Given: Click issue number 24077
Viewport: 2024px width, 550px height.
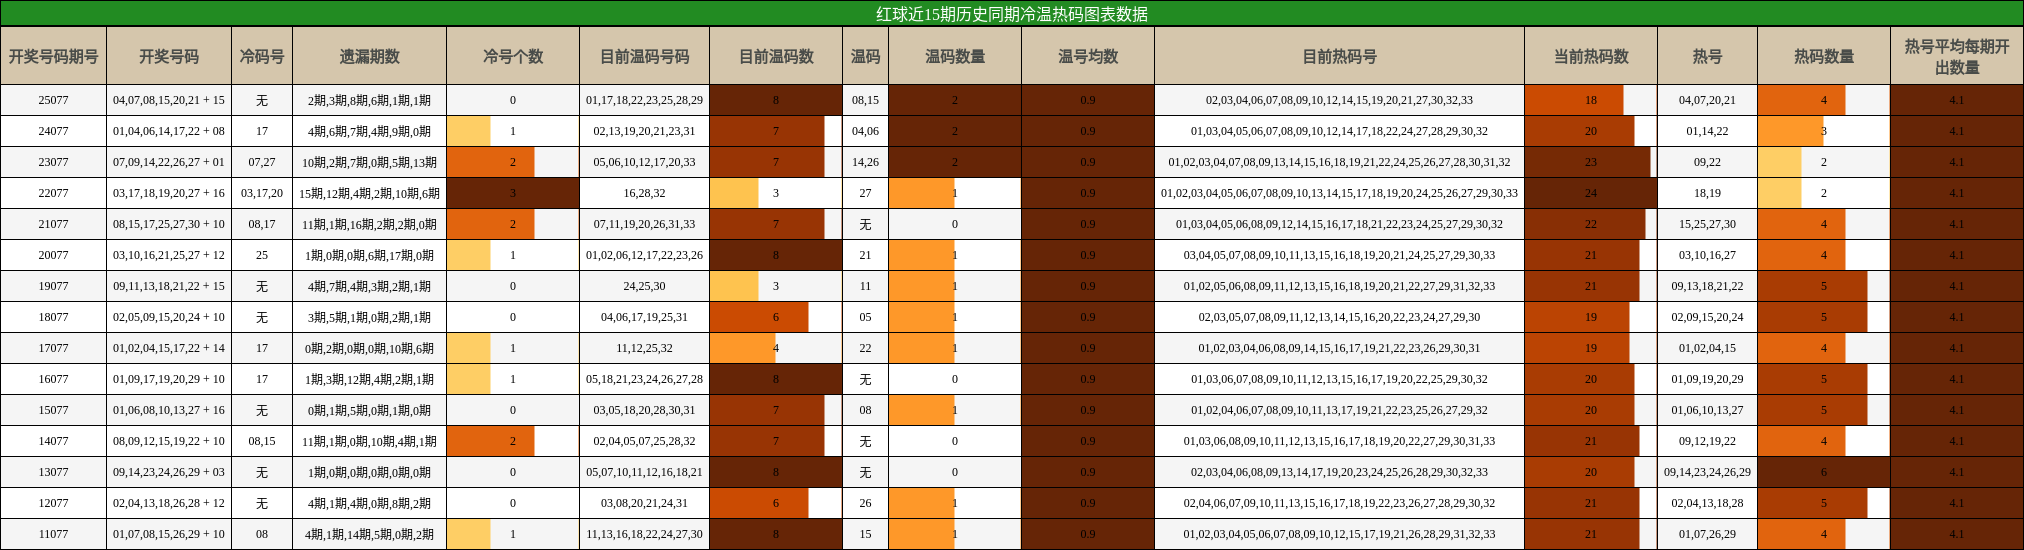Looking at the screenshot, I should tap(53, 131).
